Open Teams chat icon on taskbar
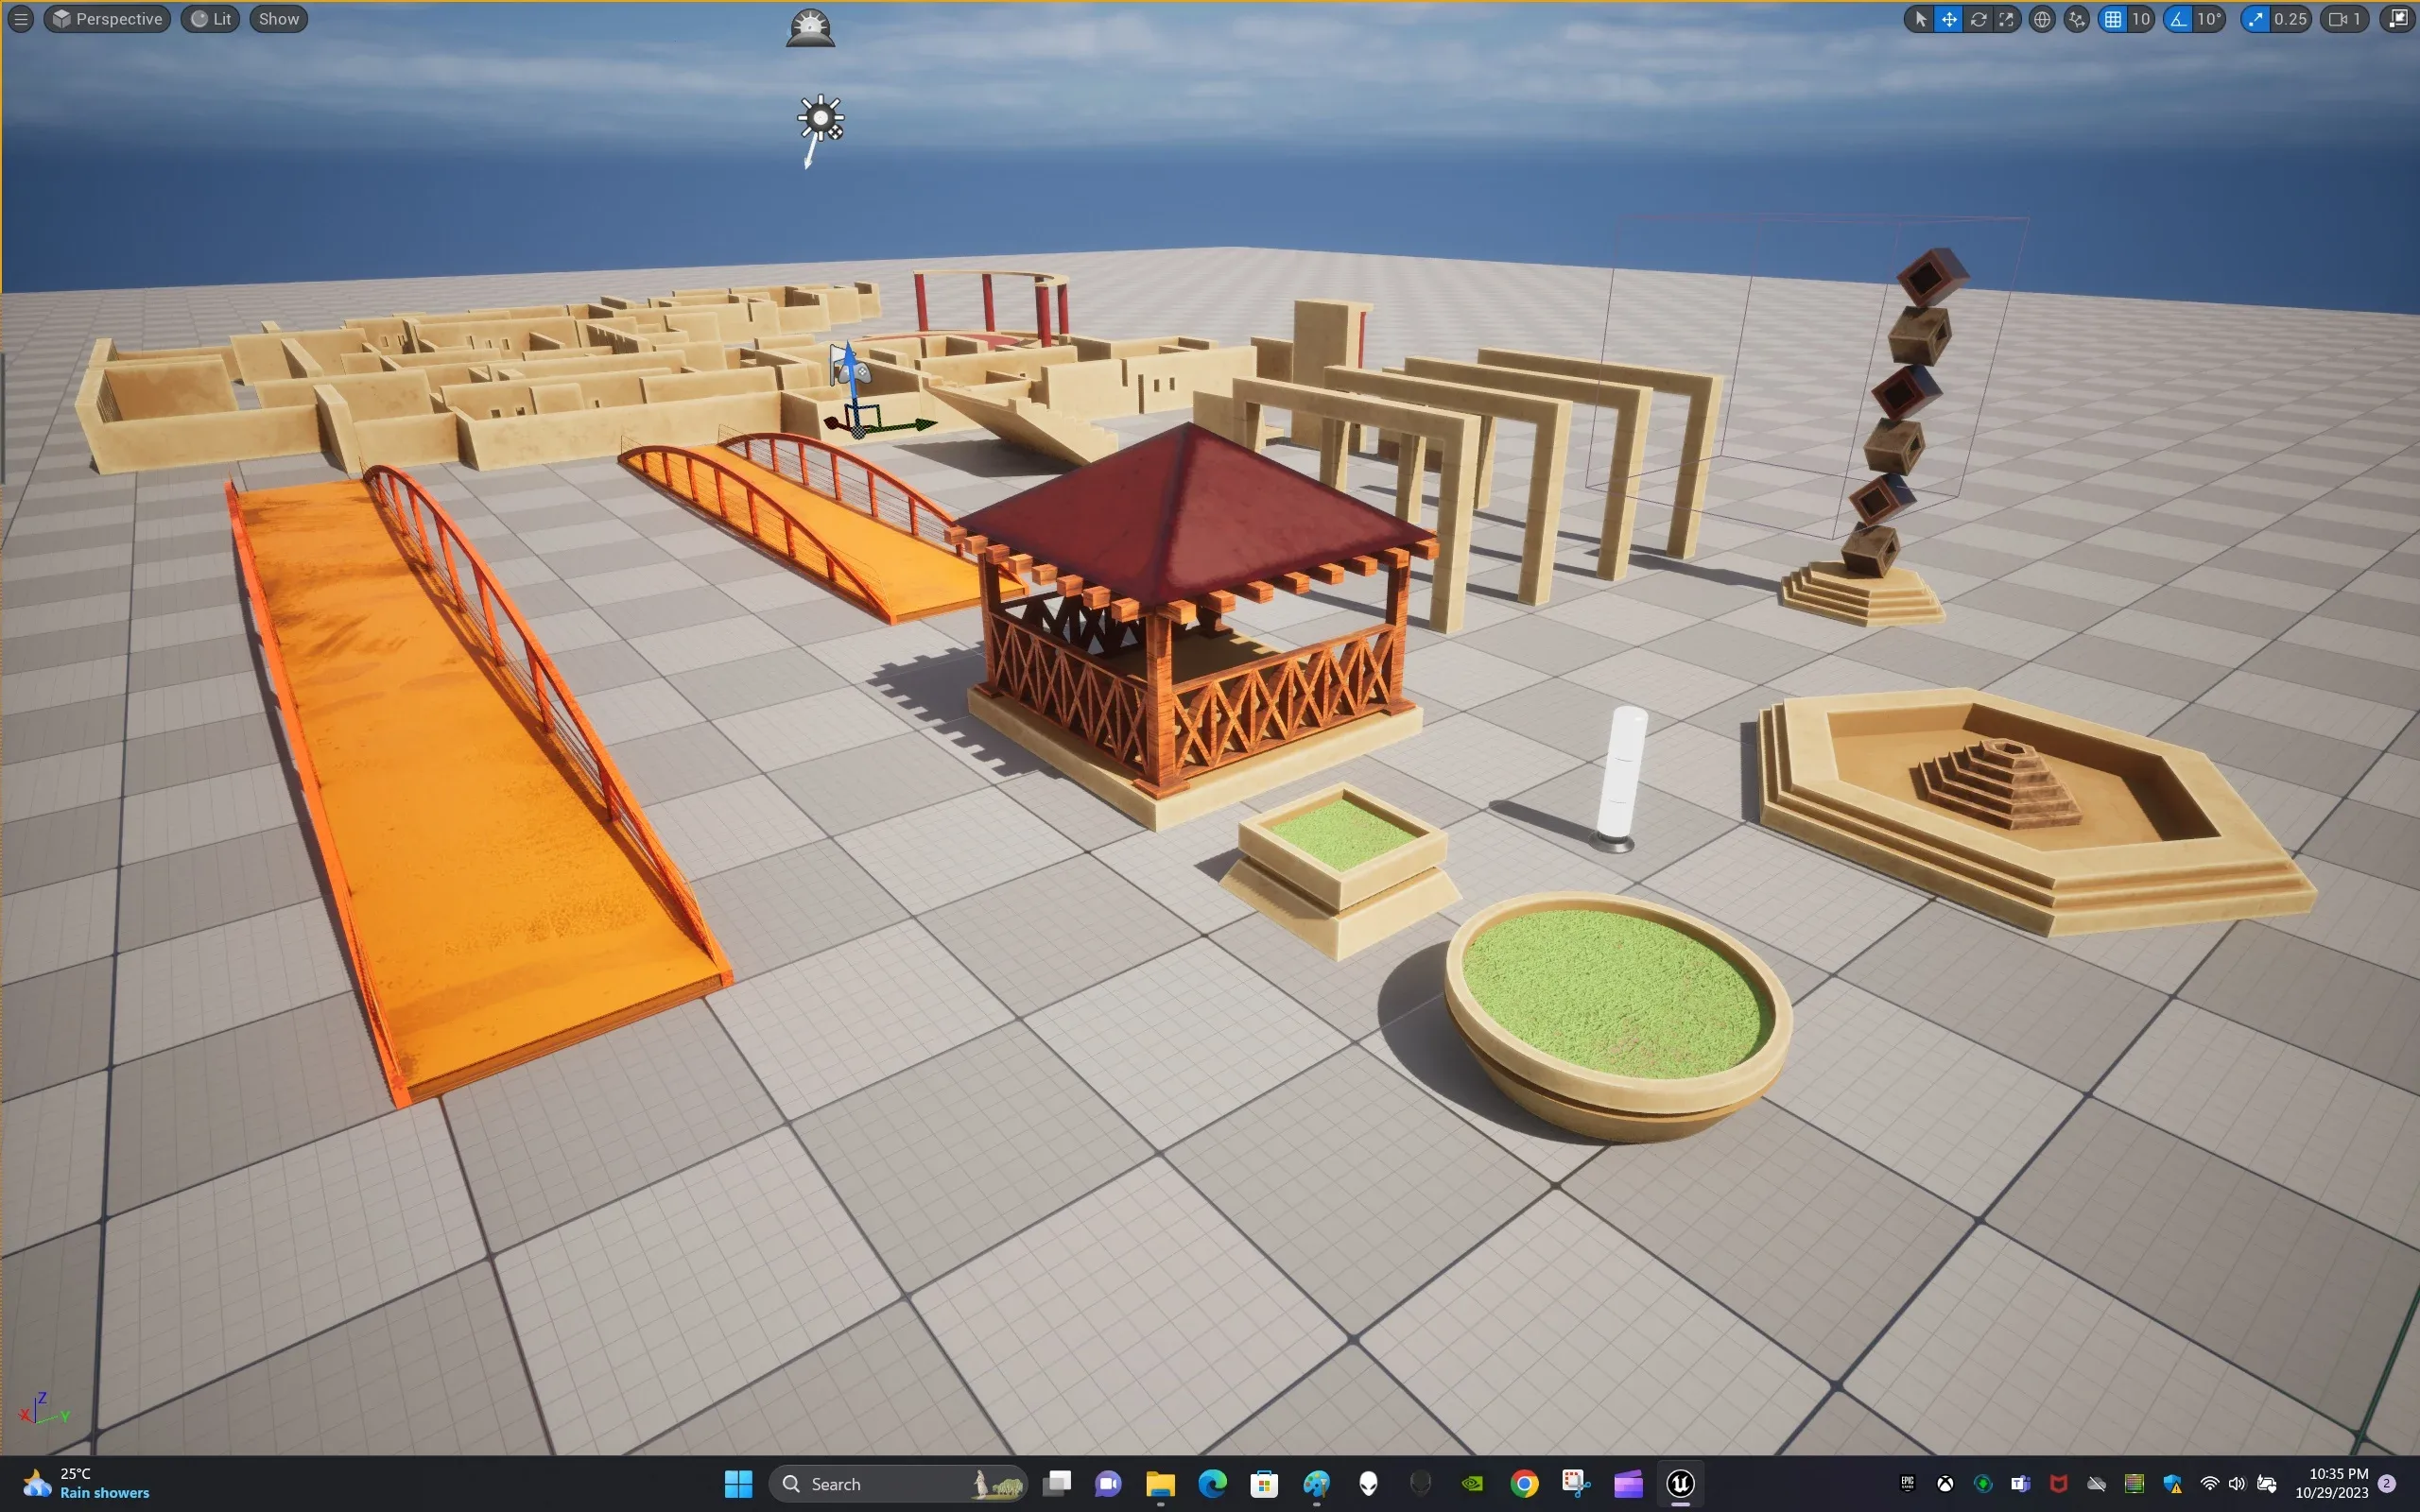 [x=1108, y=1484]
